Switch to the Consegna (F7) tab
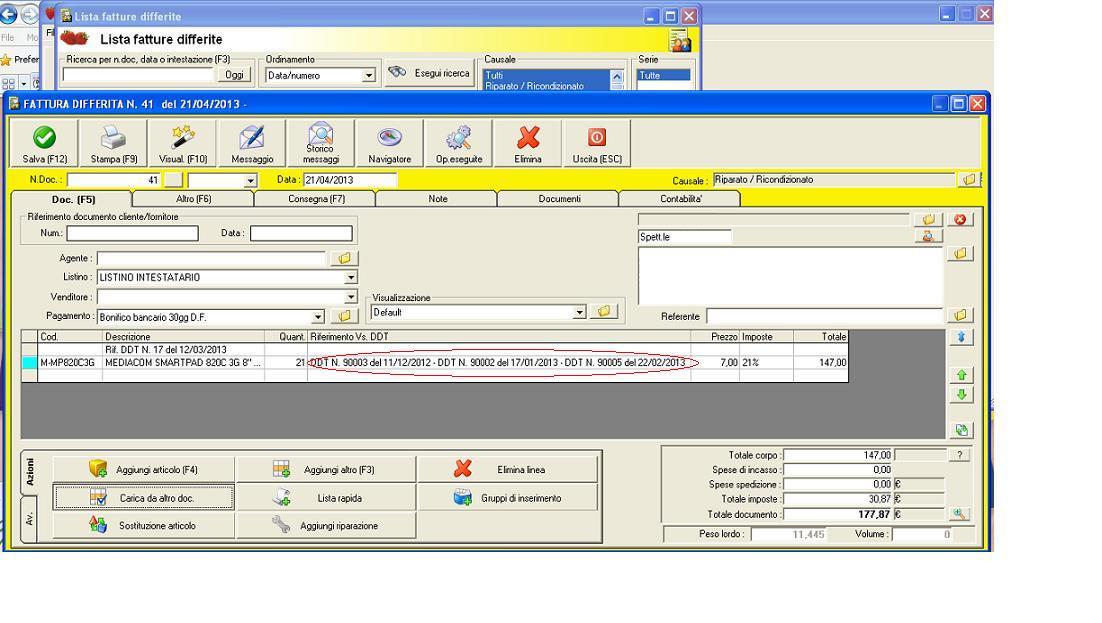Screen dimensions: 1102x623 click(316, 199)
